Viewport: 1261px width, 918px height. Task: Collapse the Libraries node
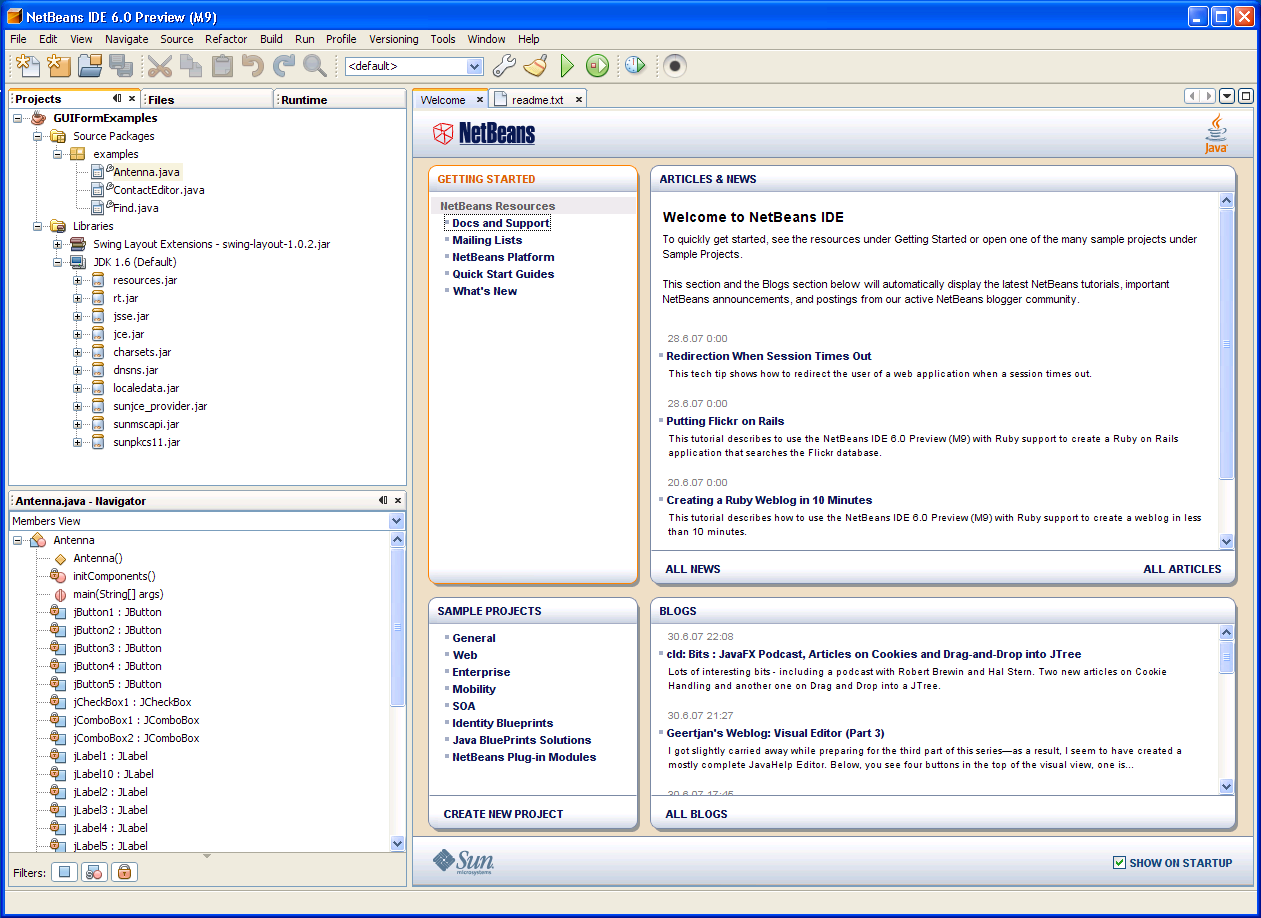point(38,226)
